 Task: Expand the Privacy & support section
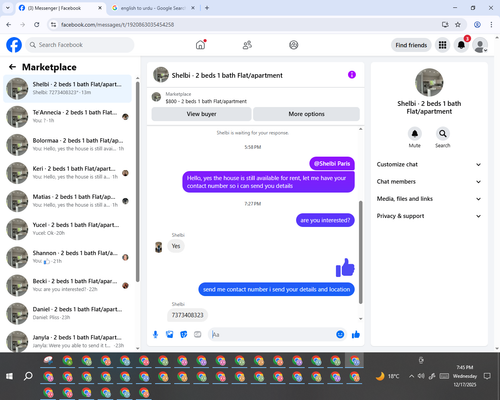(429, 216)
